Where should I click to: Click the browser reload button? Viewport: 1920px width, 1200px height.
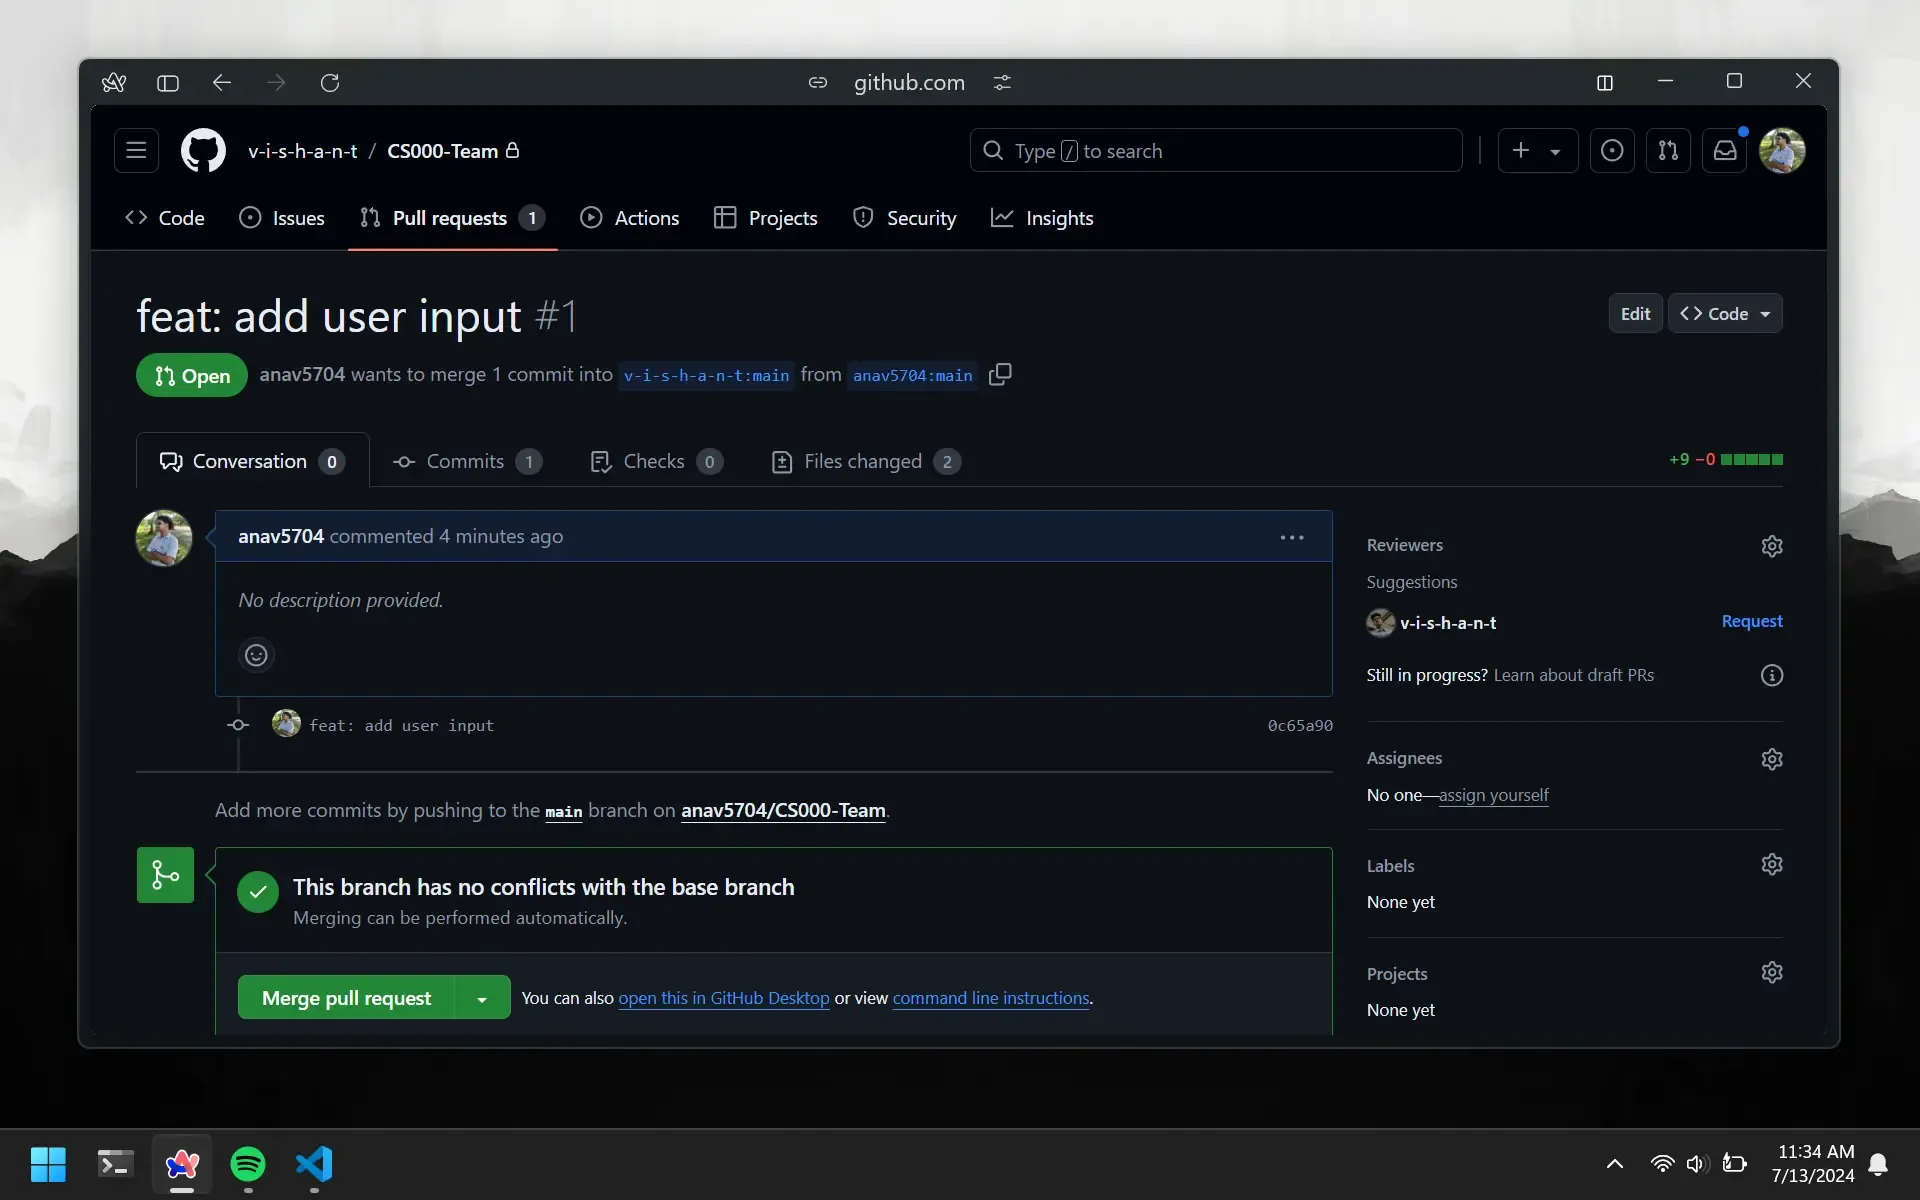pyautogui.click(x=330, y=82)
